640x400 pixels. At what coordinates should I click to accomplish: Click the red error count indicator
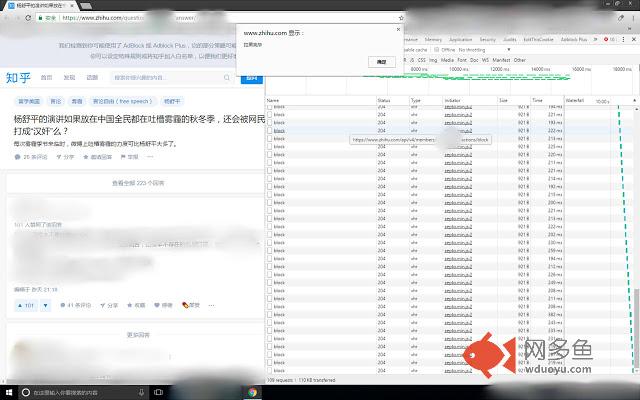coord(610,40)
